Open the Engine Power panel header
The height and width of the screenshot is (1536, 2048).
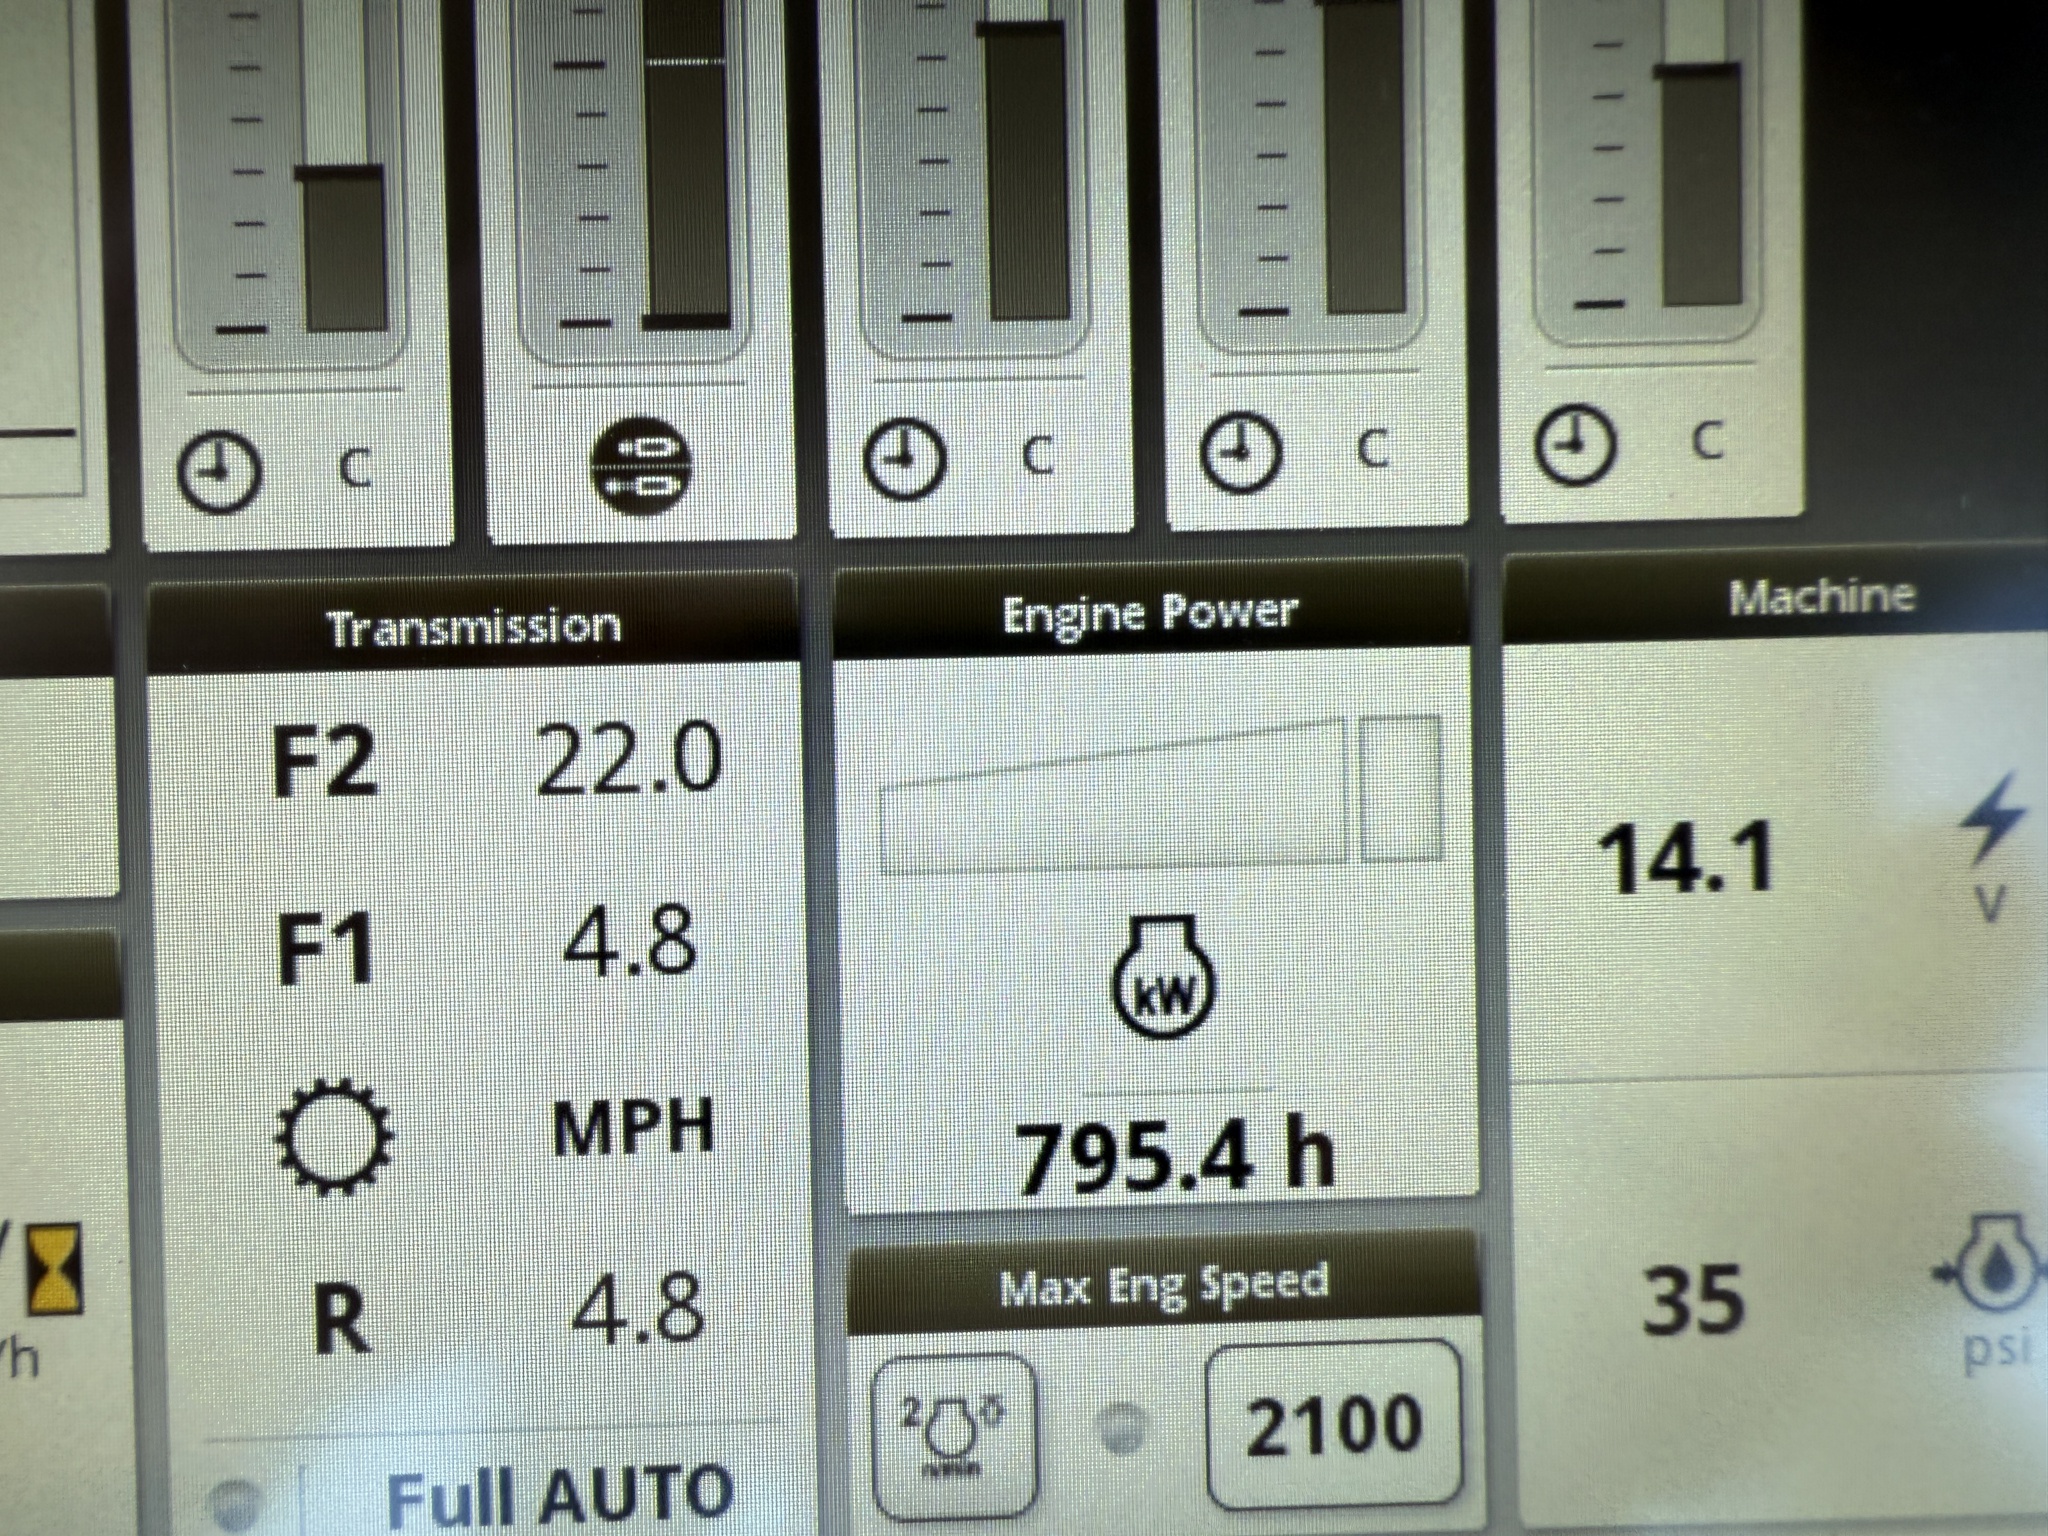[1150, 611]
